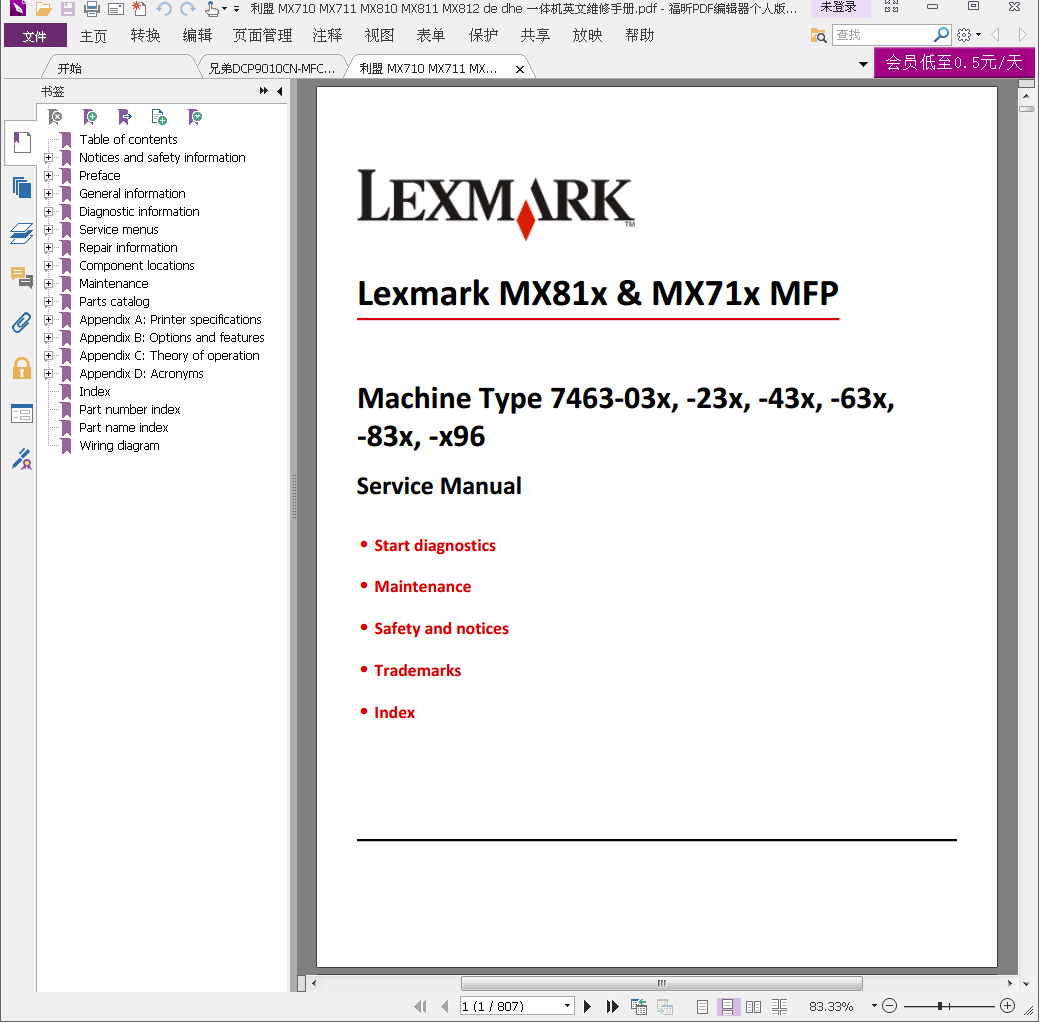
Task: Select the hand tool in quick toolbar
Action: click(x=211, y=9)
